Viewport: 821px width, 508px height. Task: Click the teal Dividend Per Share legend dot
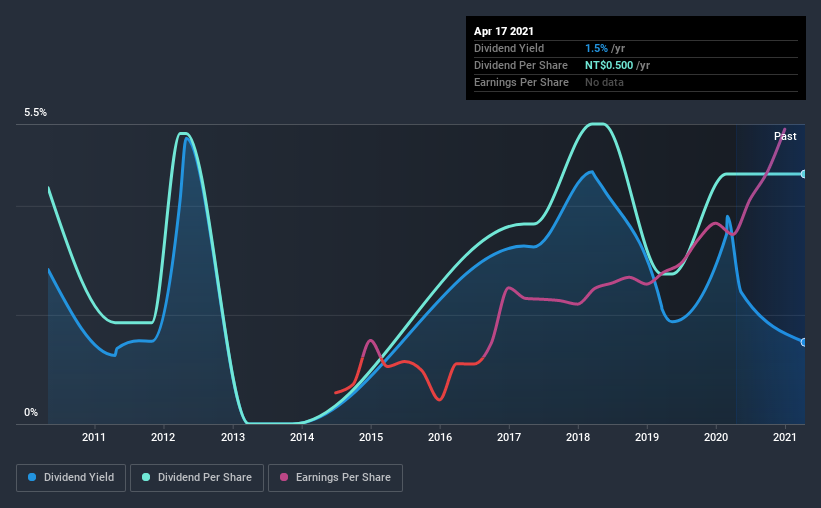coord(146,477)
